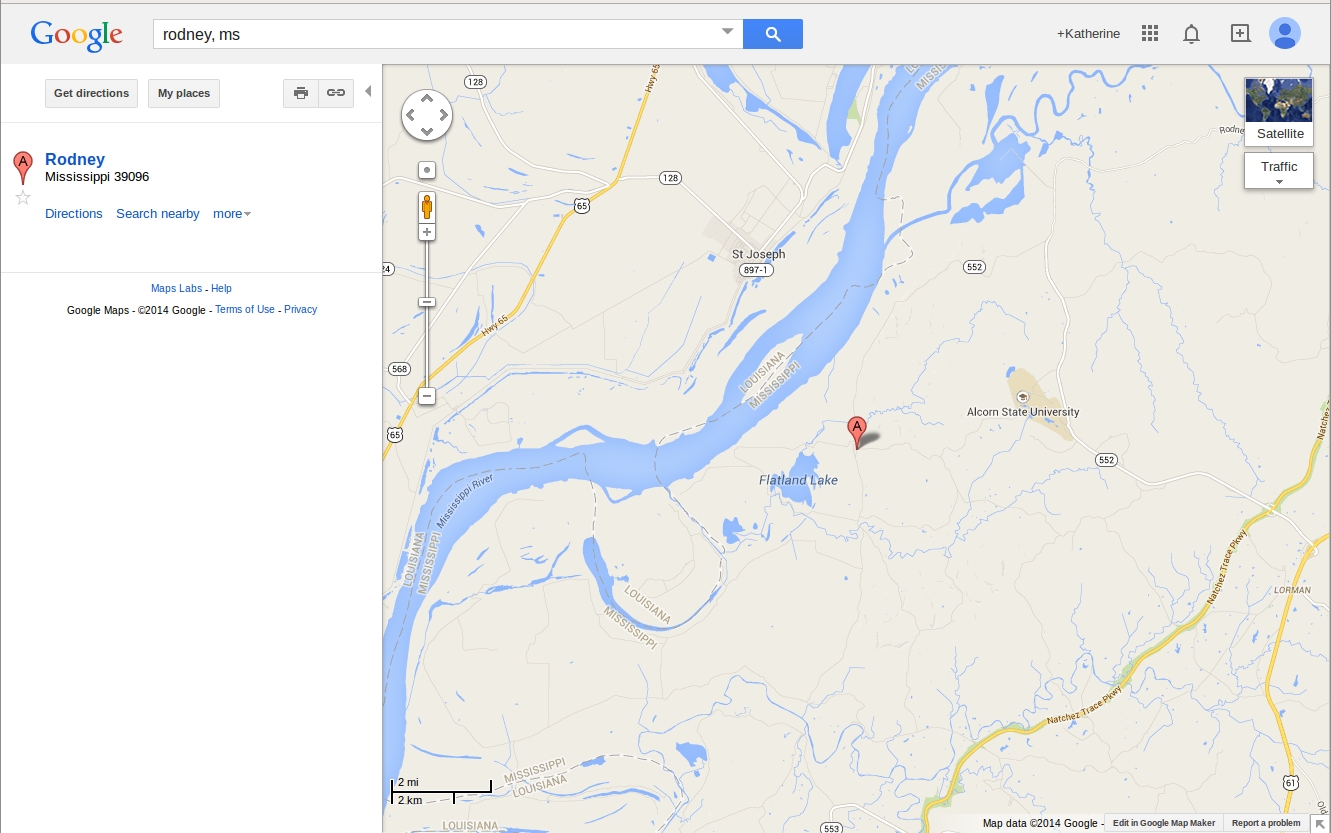Screen dimensions: 1331x833
Task: Click inside the search text field
Action: tap(438, 34)
